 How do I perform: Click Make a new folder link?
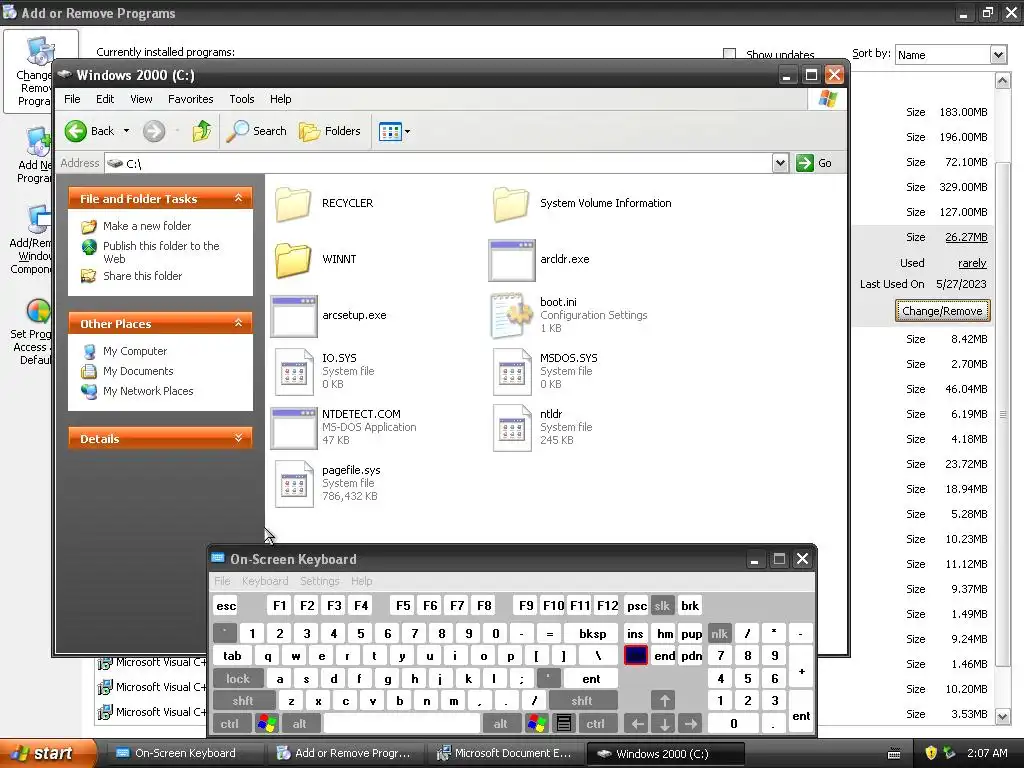147,226
